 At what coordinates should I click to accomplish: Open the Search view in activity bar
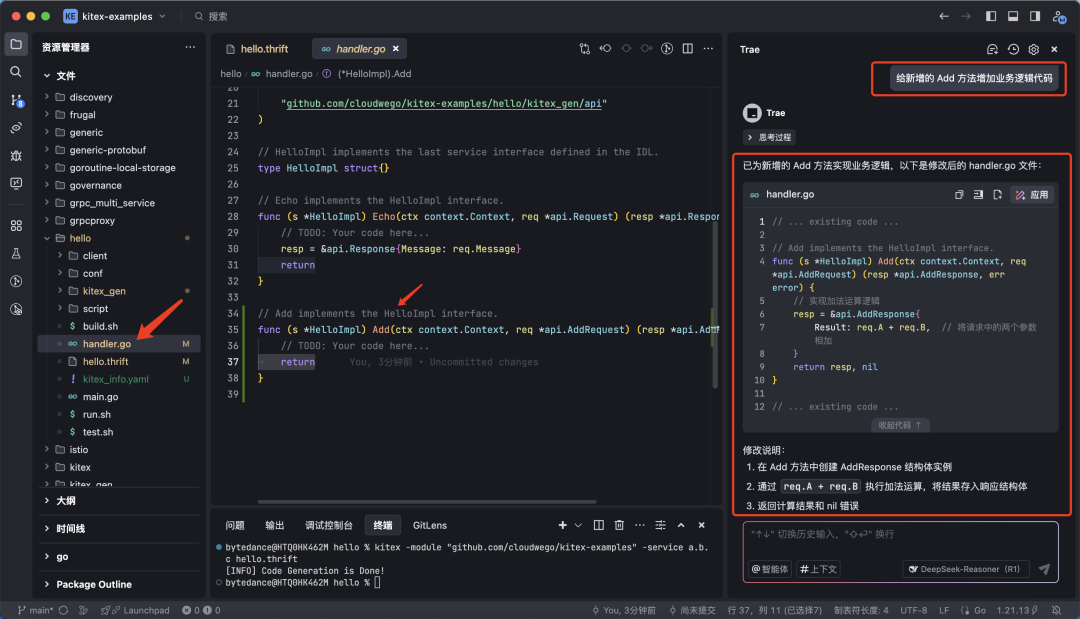pyautogui.click(x=16, y=72)
